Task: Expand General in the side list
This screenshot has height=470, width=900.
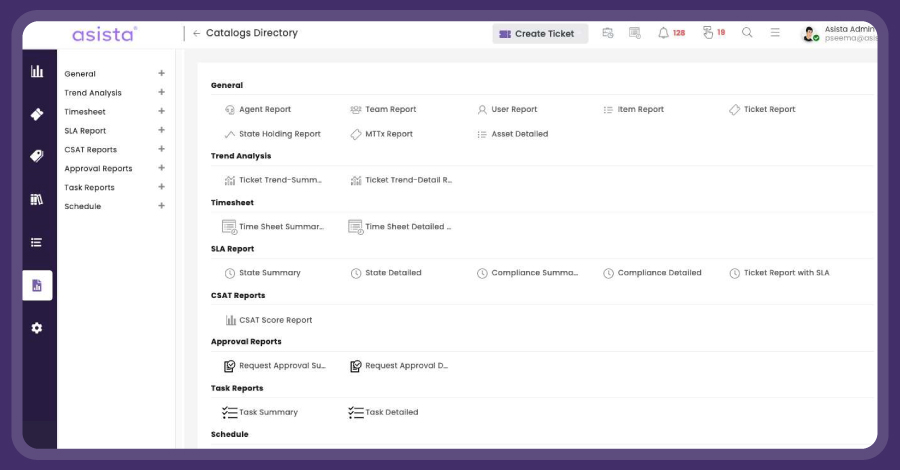Action: 161,73
